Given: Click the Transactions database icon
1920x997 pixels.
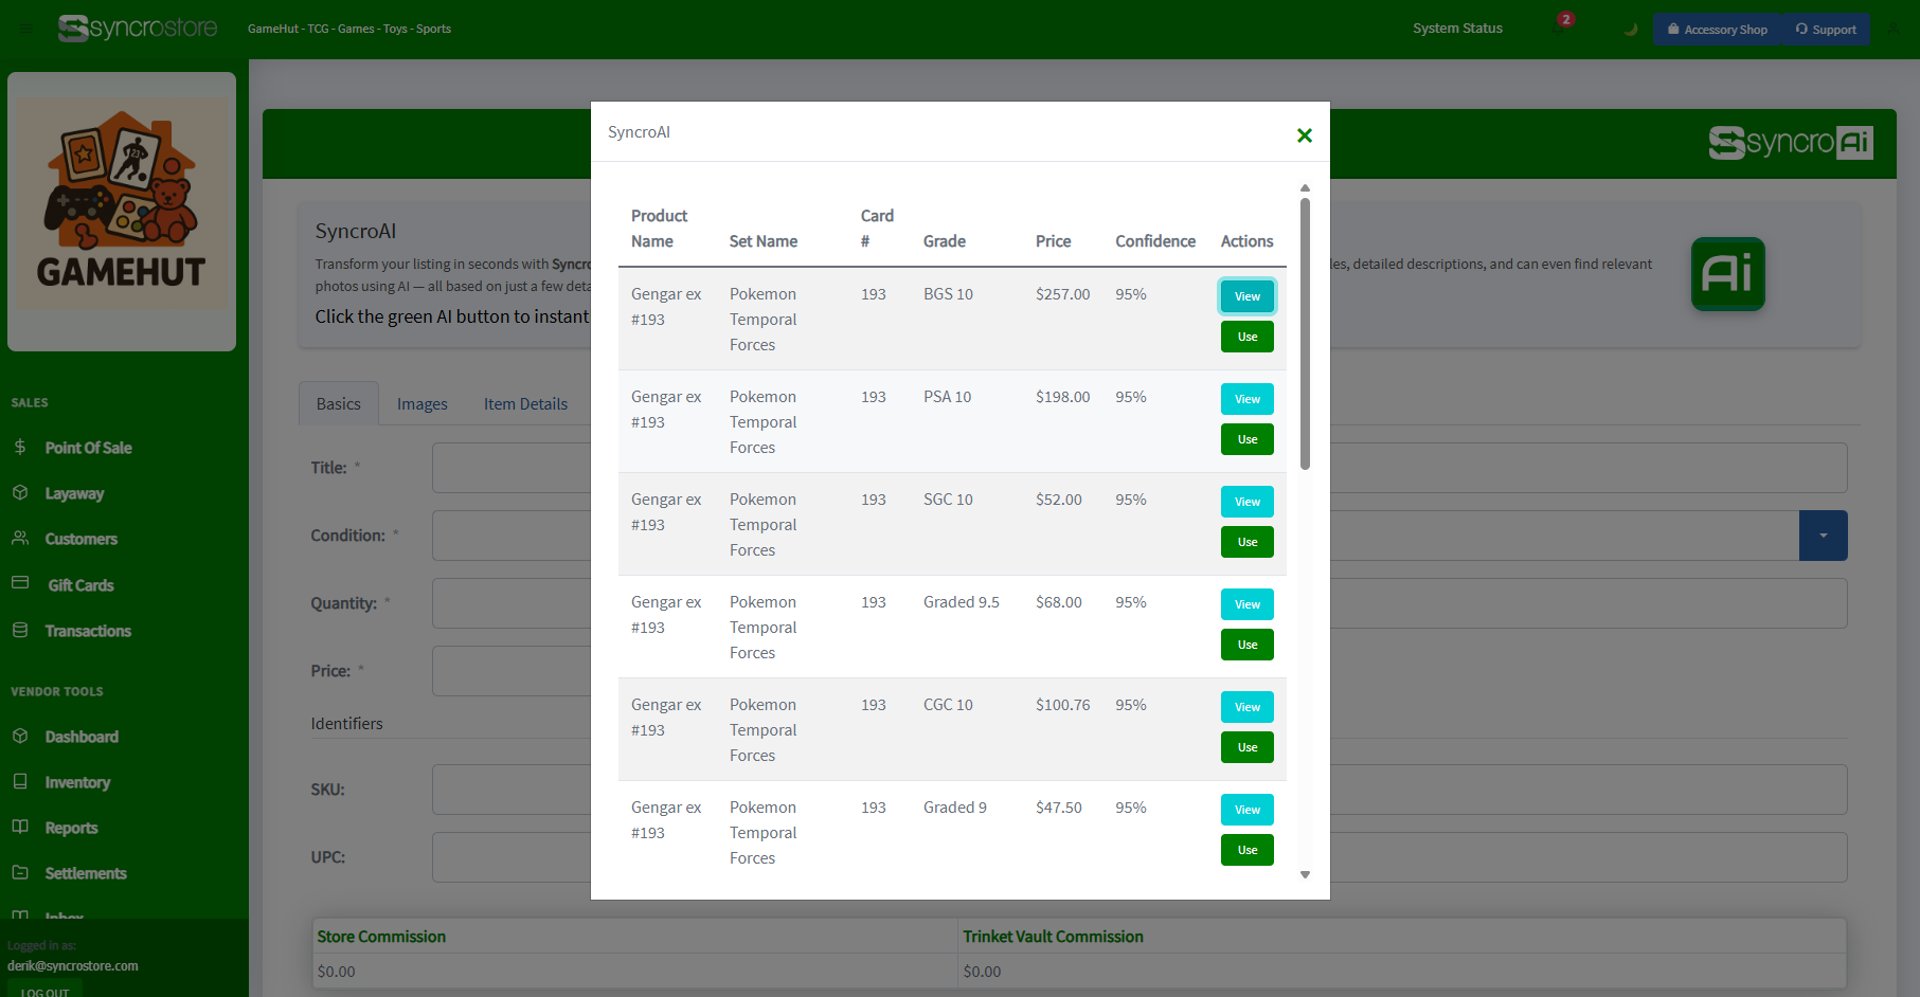Looking at the screenshot, I should tap(20, 630).
